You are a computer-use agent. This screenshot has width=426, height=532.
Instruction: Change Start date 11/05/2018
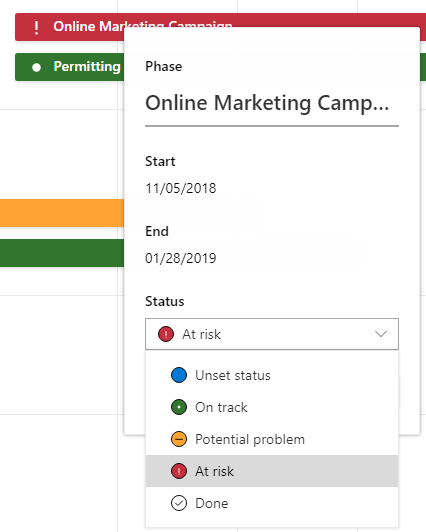(180, 188)
